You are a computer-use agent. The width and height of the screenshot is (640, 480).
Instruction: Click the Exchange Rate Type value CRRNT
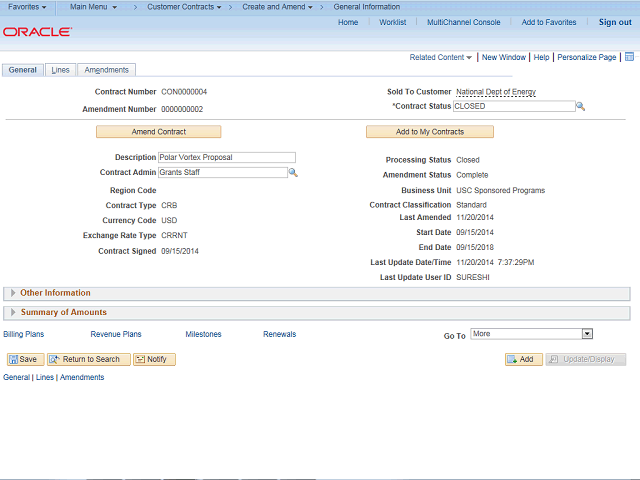(174, 236)
